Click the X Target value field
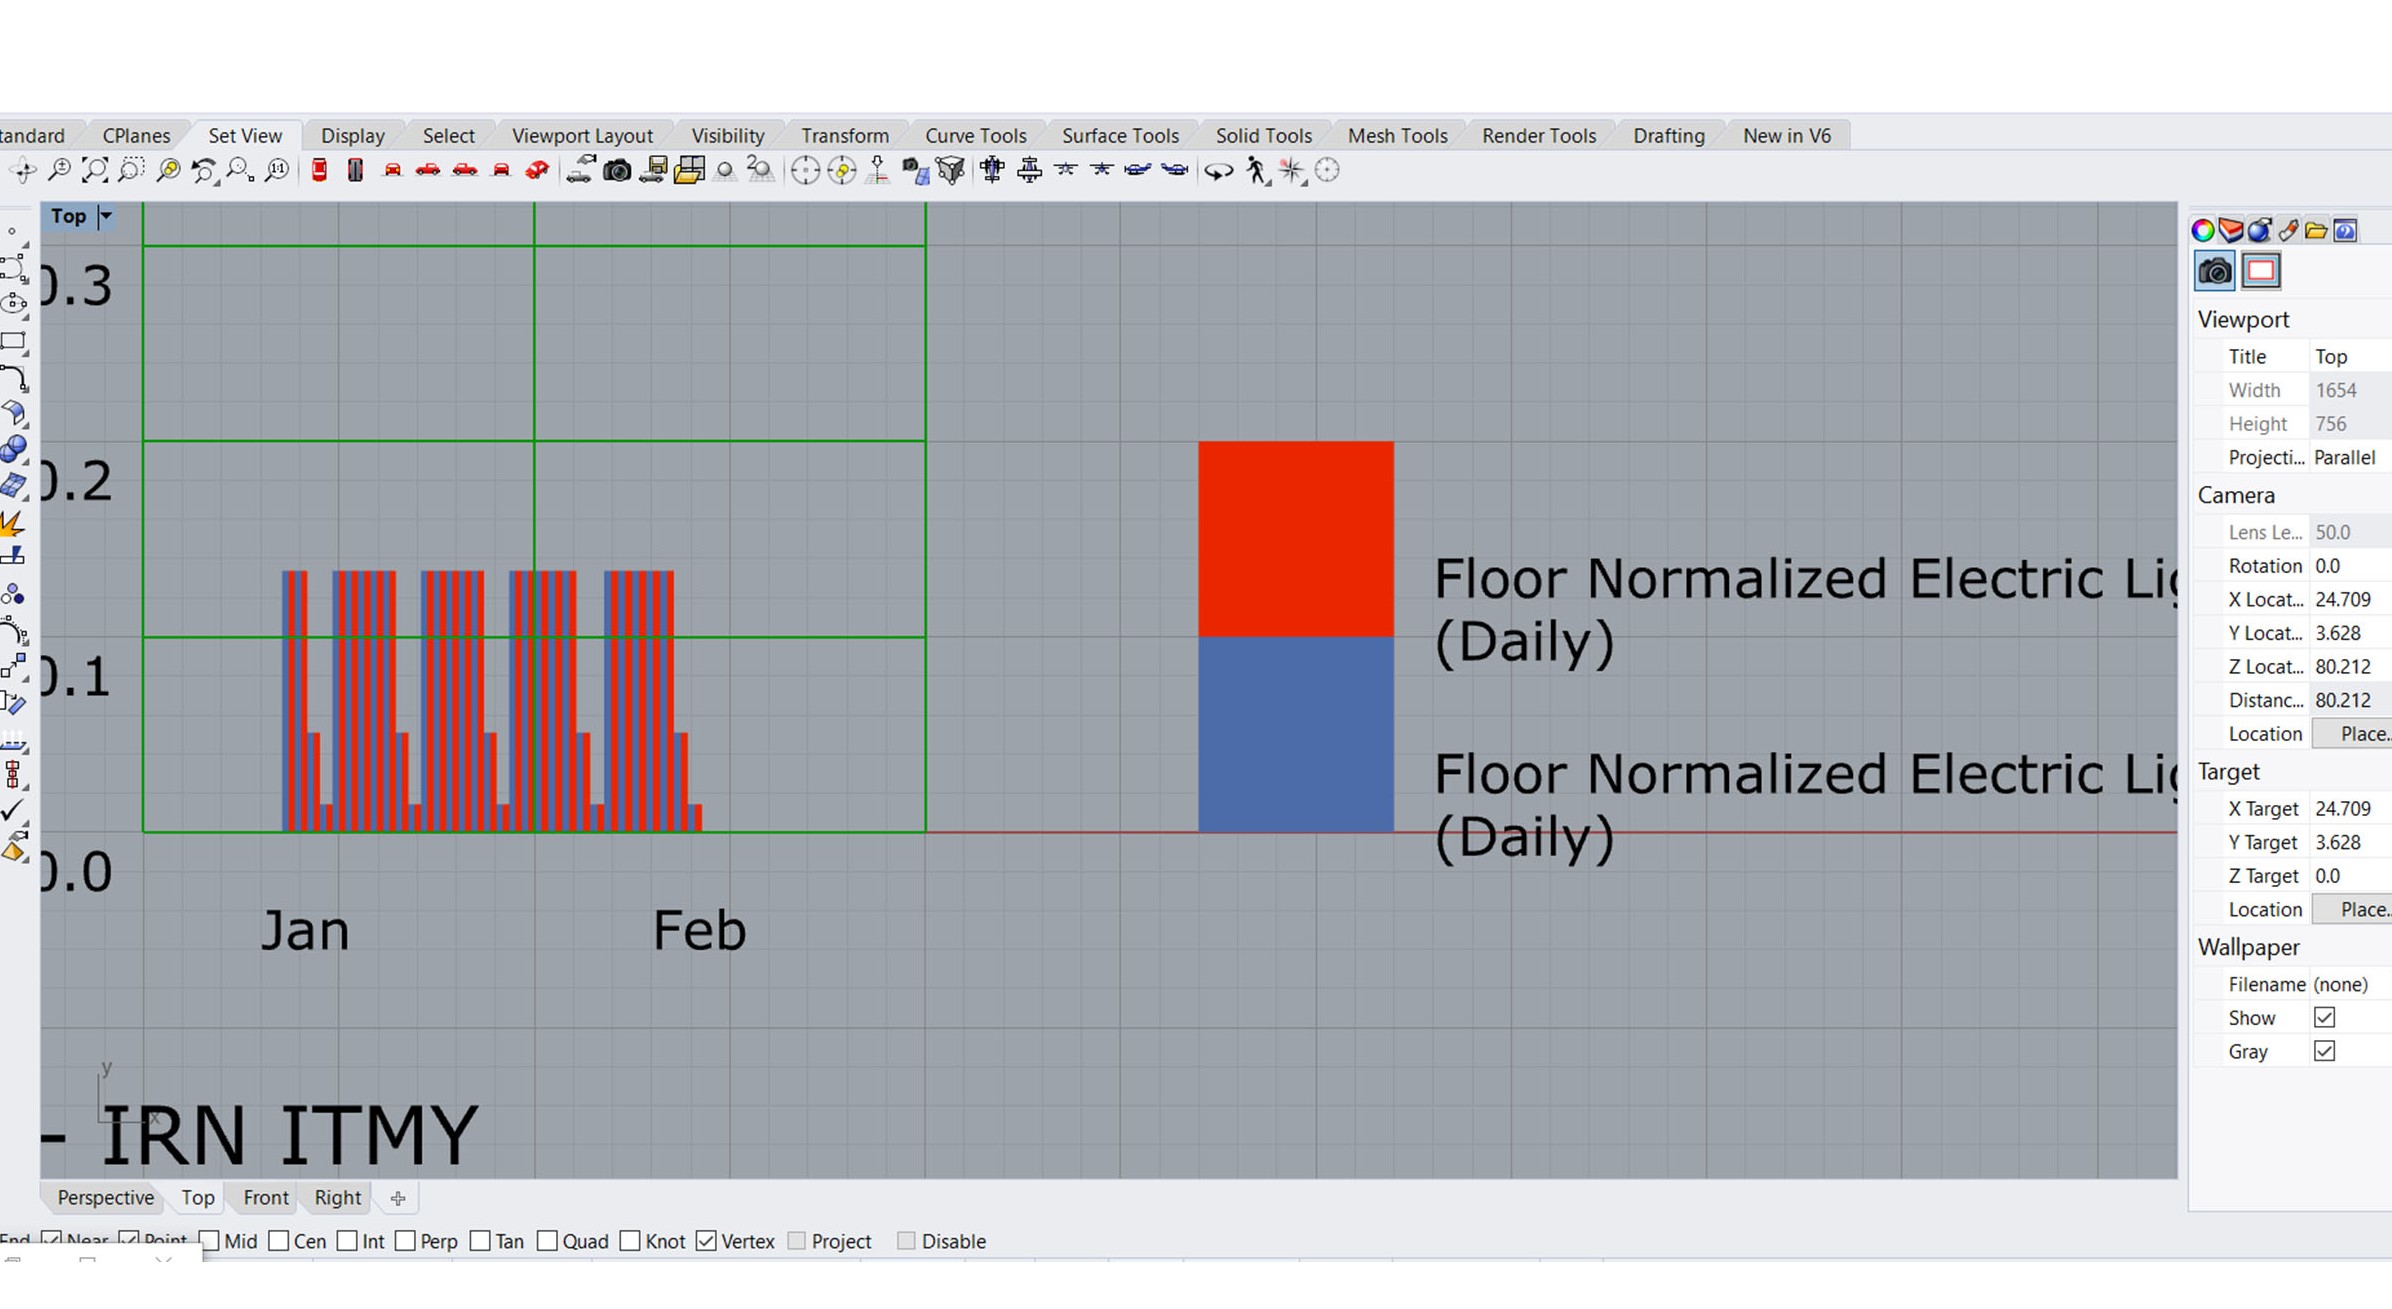Image resolution: width=2392 pixels, height=1309 pixels. (2350, 809)
